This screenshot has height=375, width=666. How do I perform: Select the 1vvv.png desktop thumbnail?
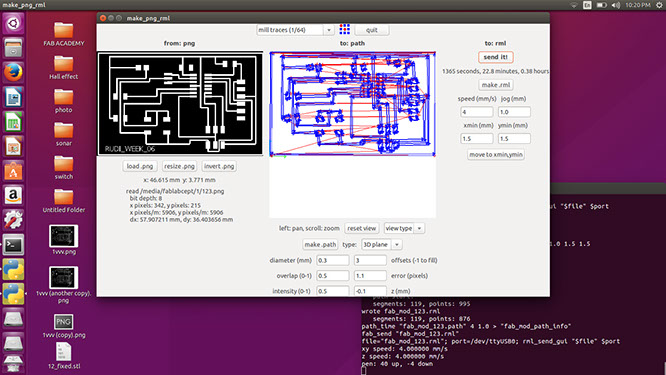click(64, 240)
